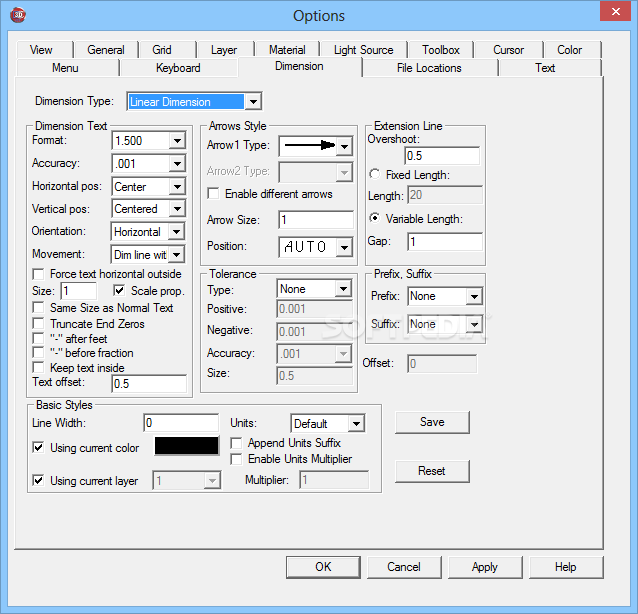Uncheck the Scale prop. checkbox
The width and height of the screenshot is (638, 614).
pyautogui.click(x=119, y=291)
